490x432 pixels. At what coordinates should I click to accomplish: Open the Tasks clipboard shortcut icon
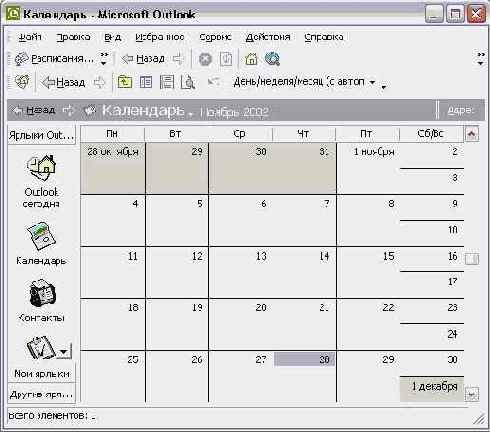(x=41, y=347)
